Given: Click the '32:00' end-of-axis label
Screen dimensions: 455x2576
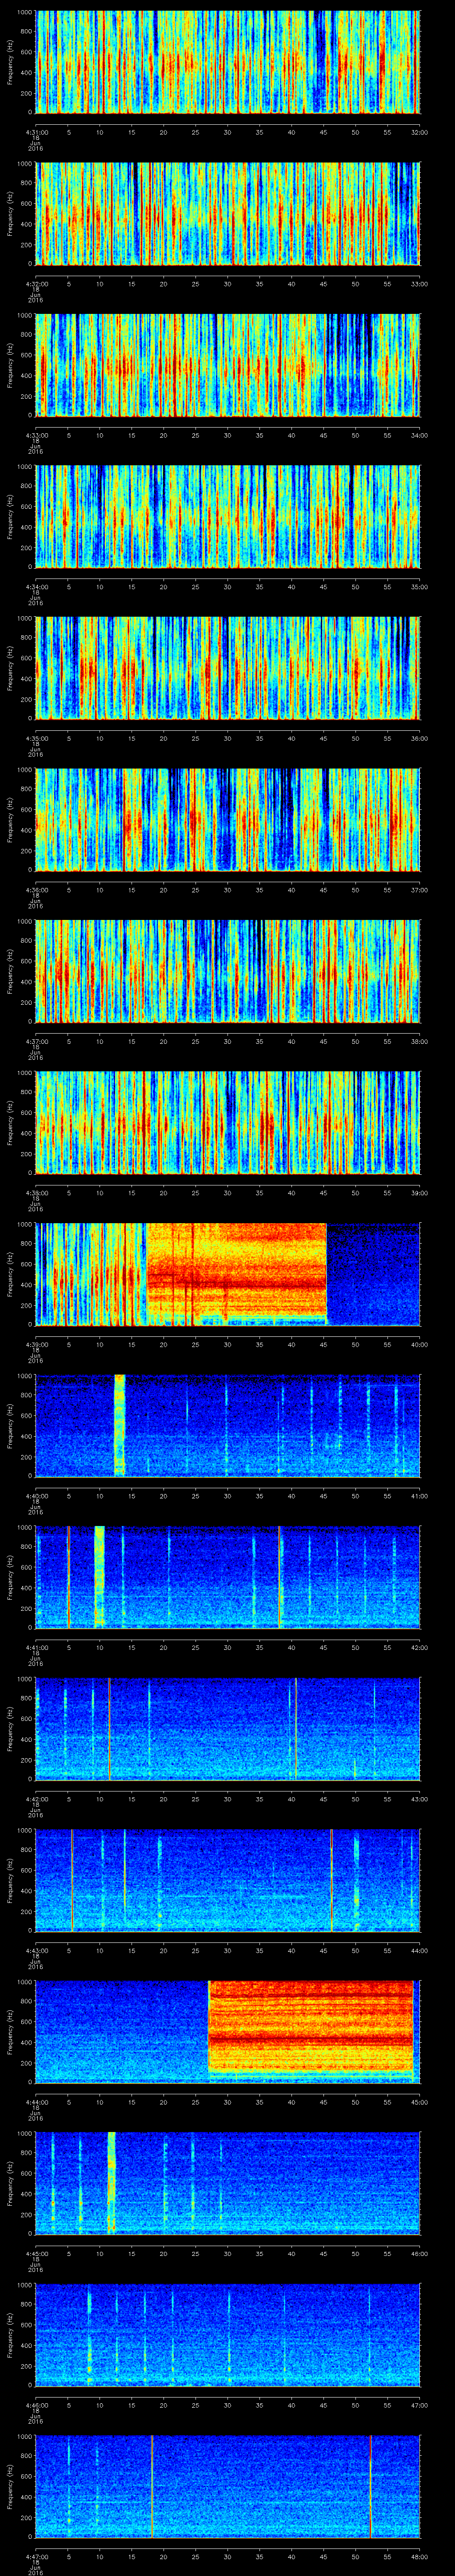Looking at the screenshot, I should [419, 132].
